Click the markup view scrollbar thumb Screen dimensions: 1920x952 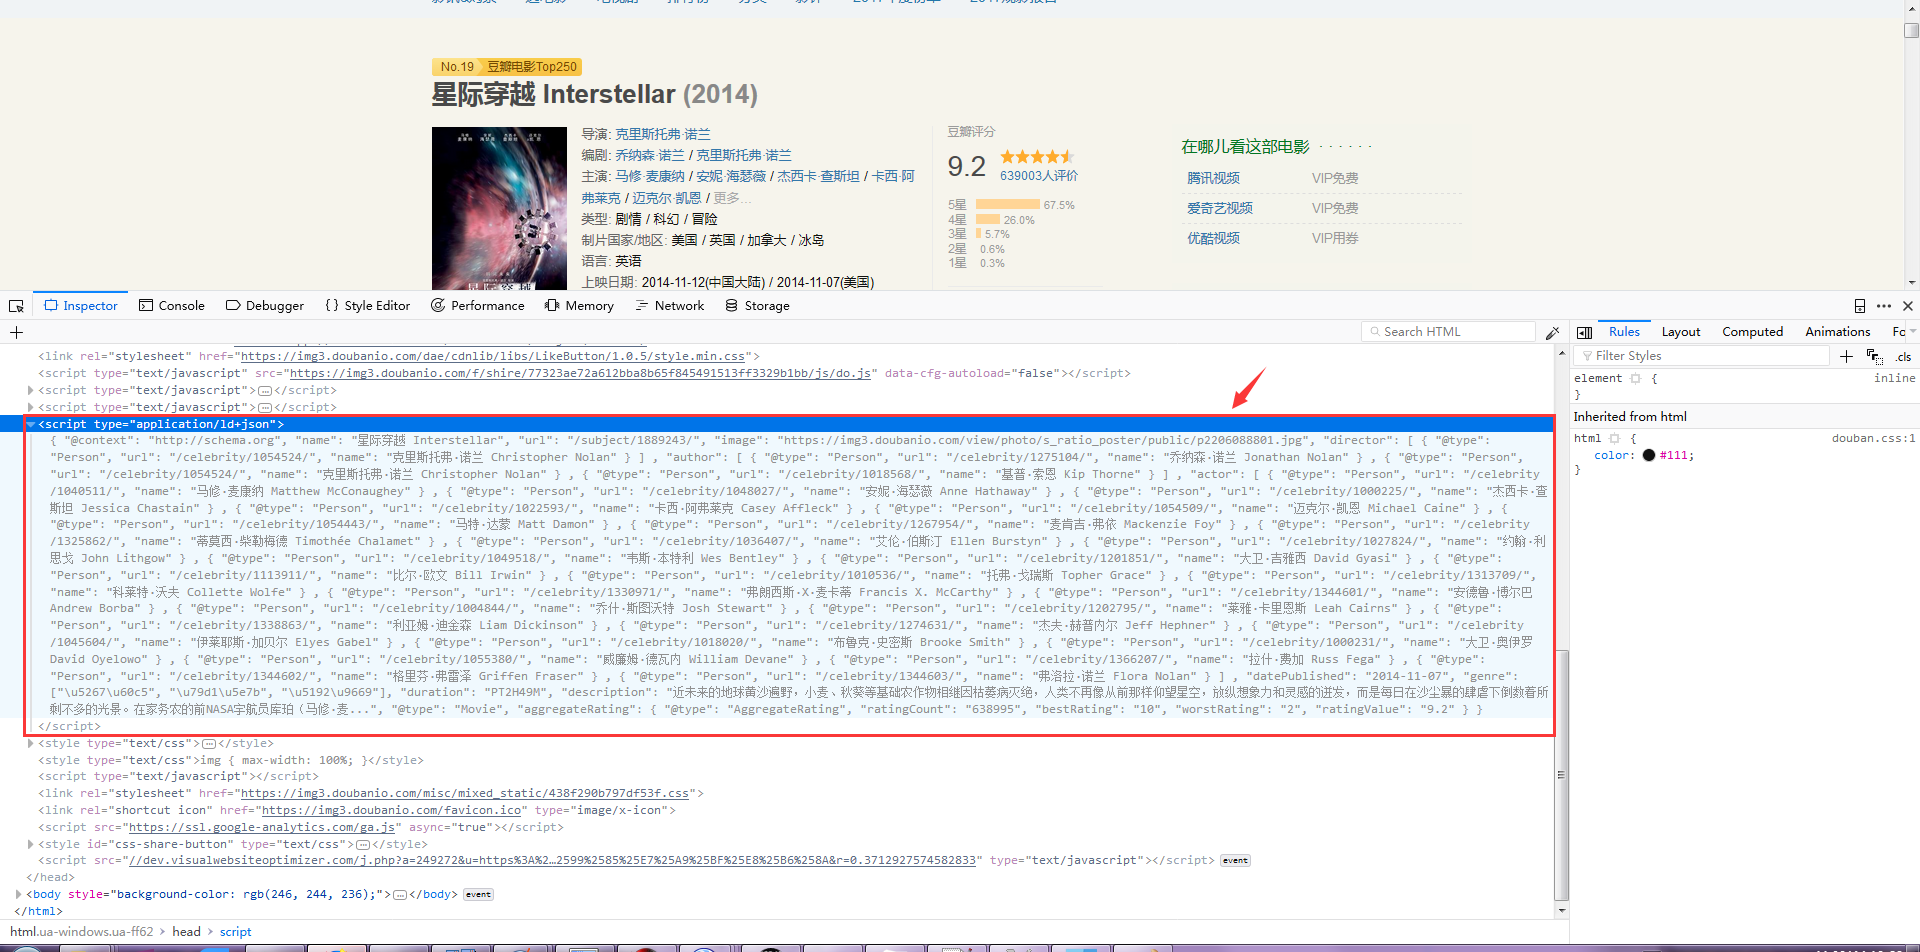(x=1561, y=774)
